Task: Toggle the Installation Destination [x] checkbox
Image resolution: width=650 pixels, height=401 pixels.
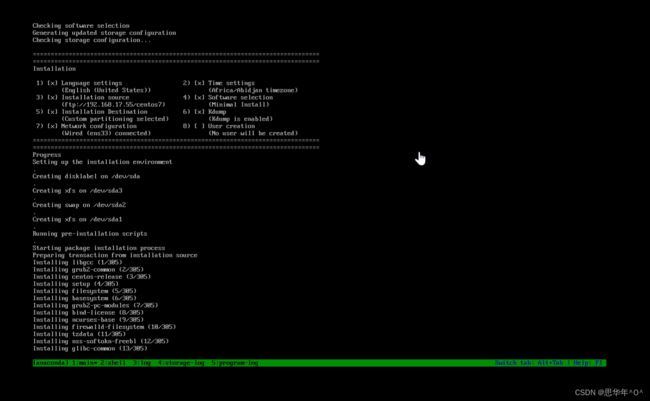Action: 52,112
